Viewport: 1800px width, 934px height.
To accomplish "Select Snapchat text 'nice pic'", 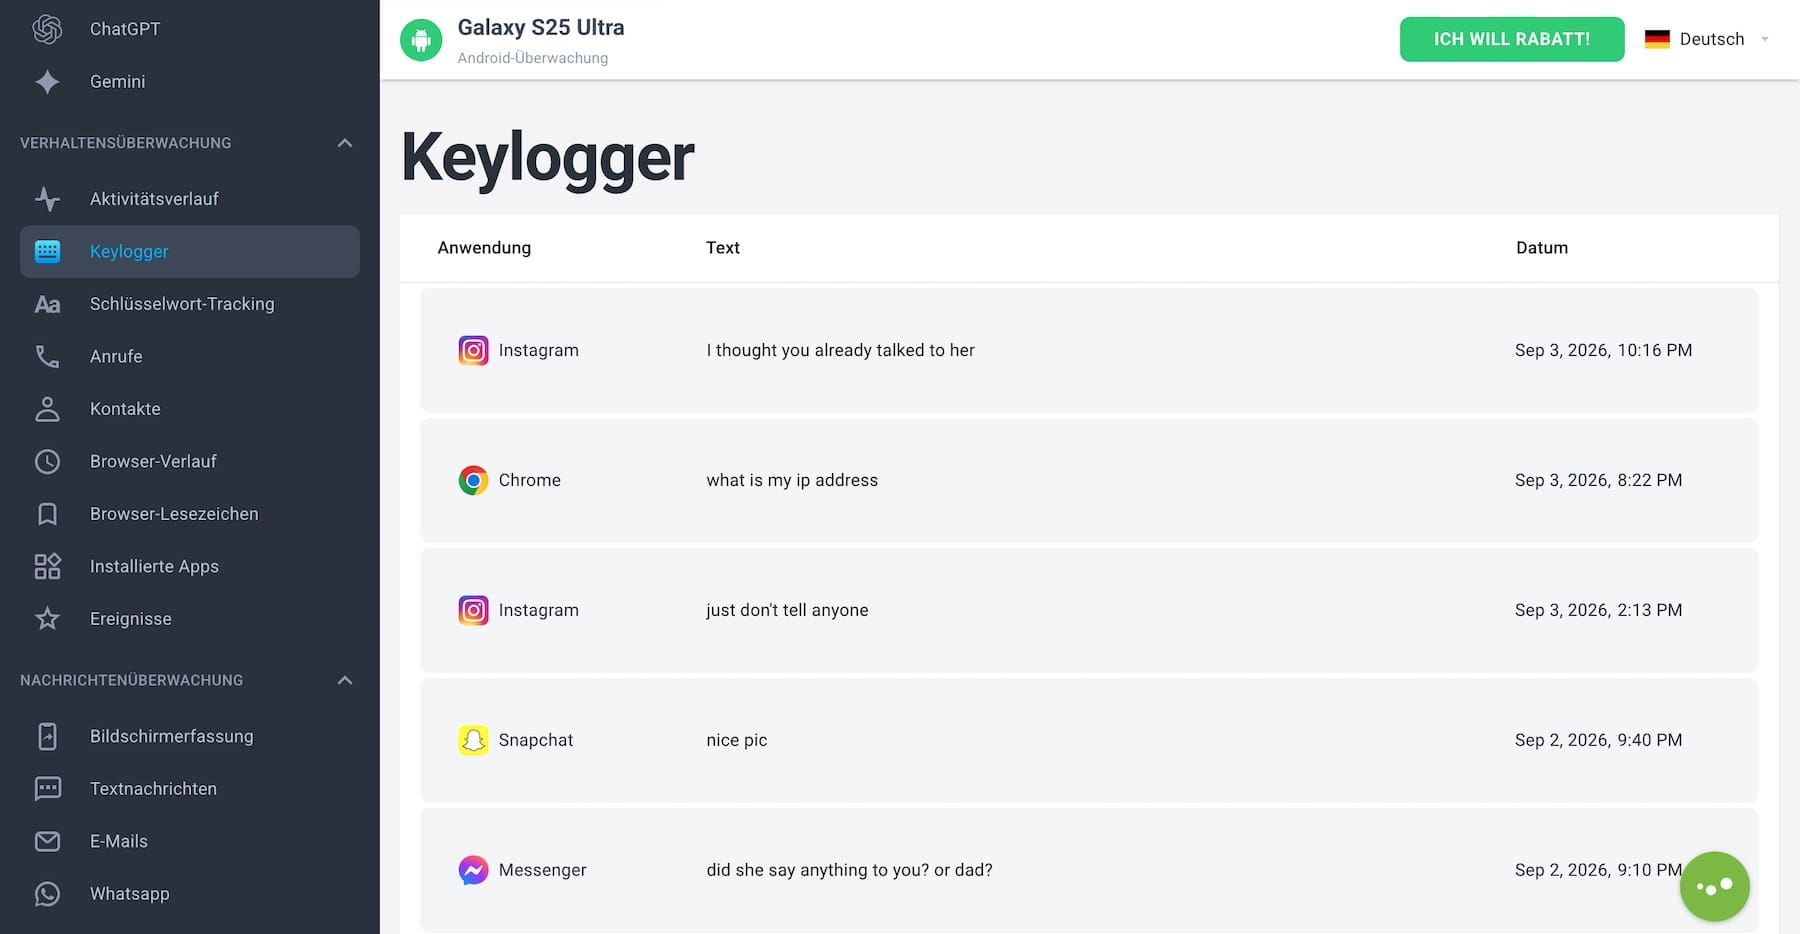I will [x=736, y=741].
